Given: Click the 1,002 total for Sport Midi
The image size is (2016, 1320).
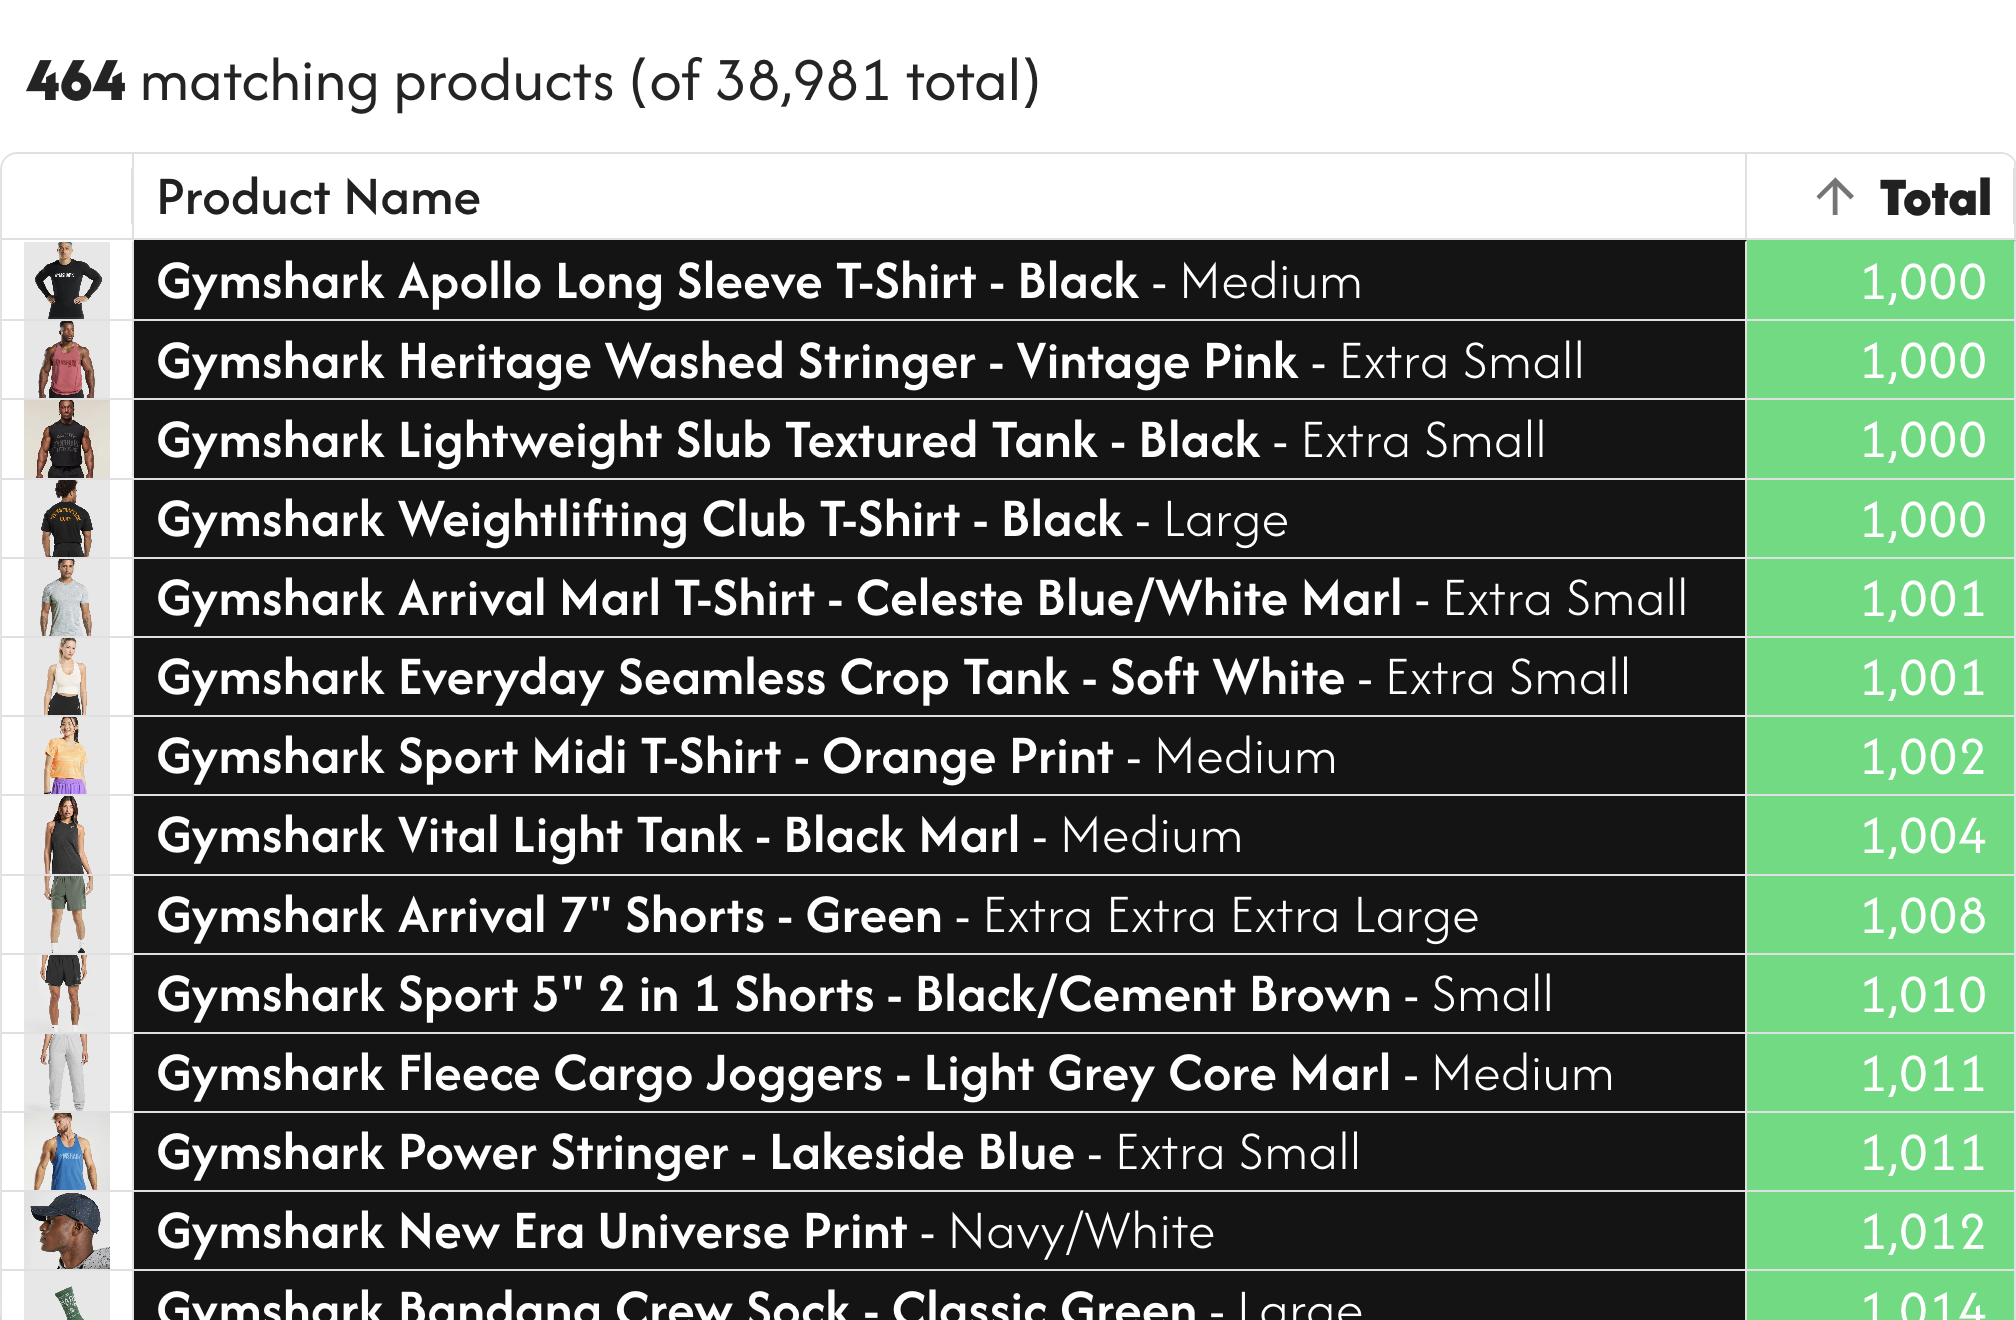Looking at the screenshot, I should 1922,757.
